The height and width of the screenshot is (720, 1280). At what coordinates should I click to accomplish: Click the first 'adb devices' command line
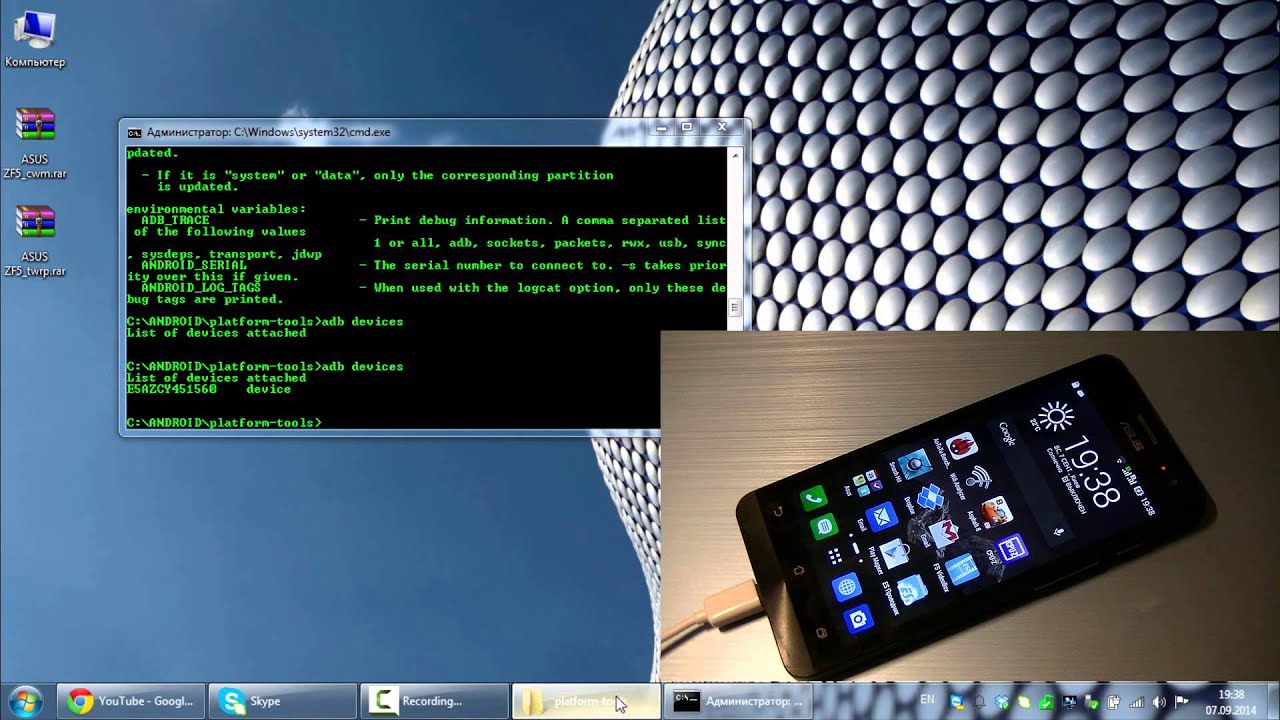click(265, 322)
